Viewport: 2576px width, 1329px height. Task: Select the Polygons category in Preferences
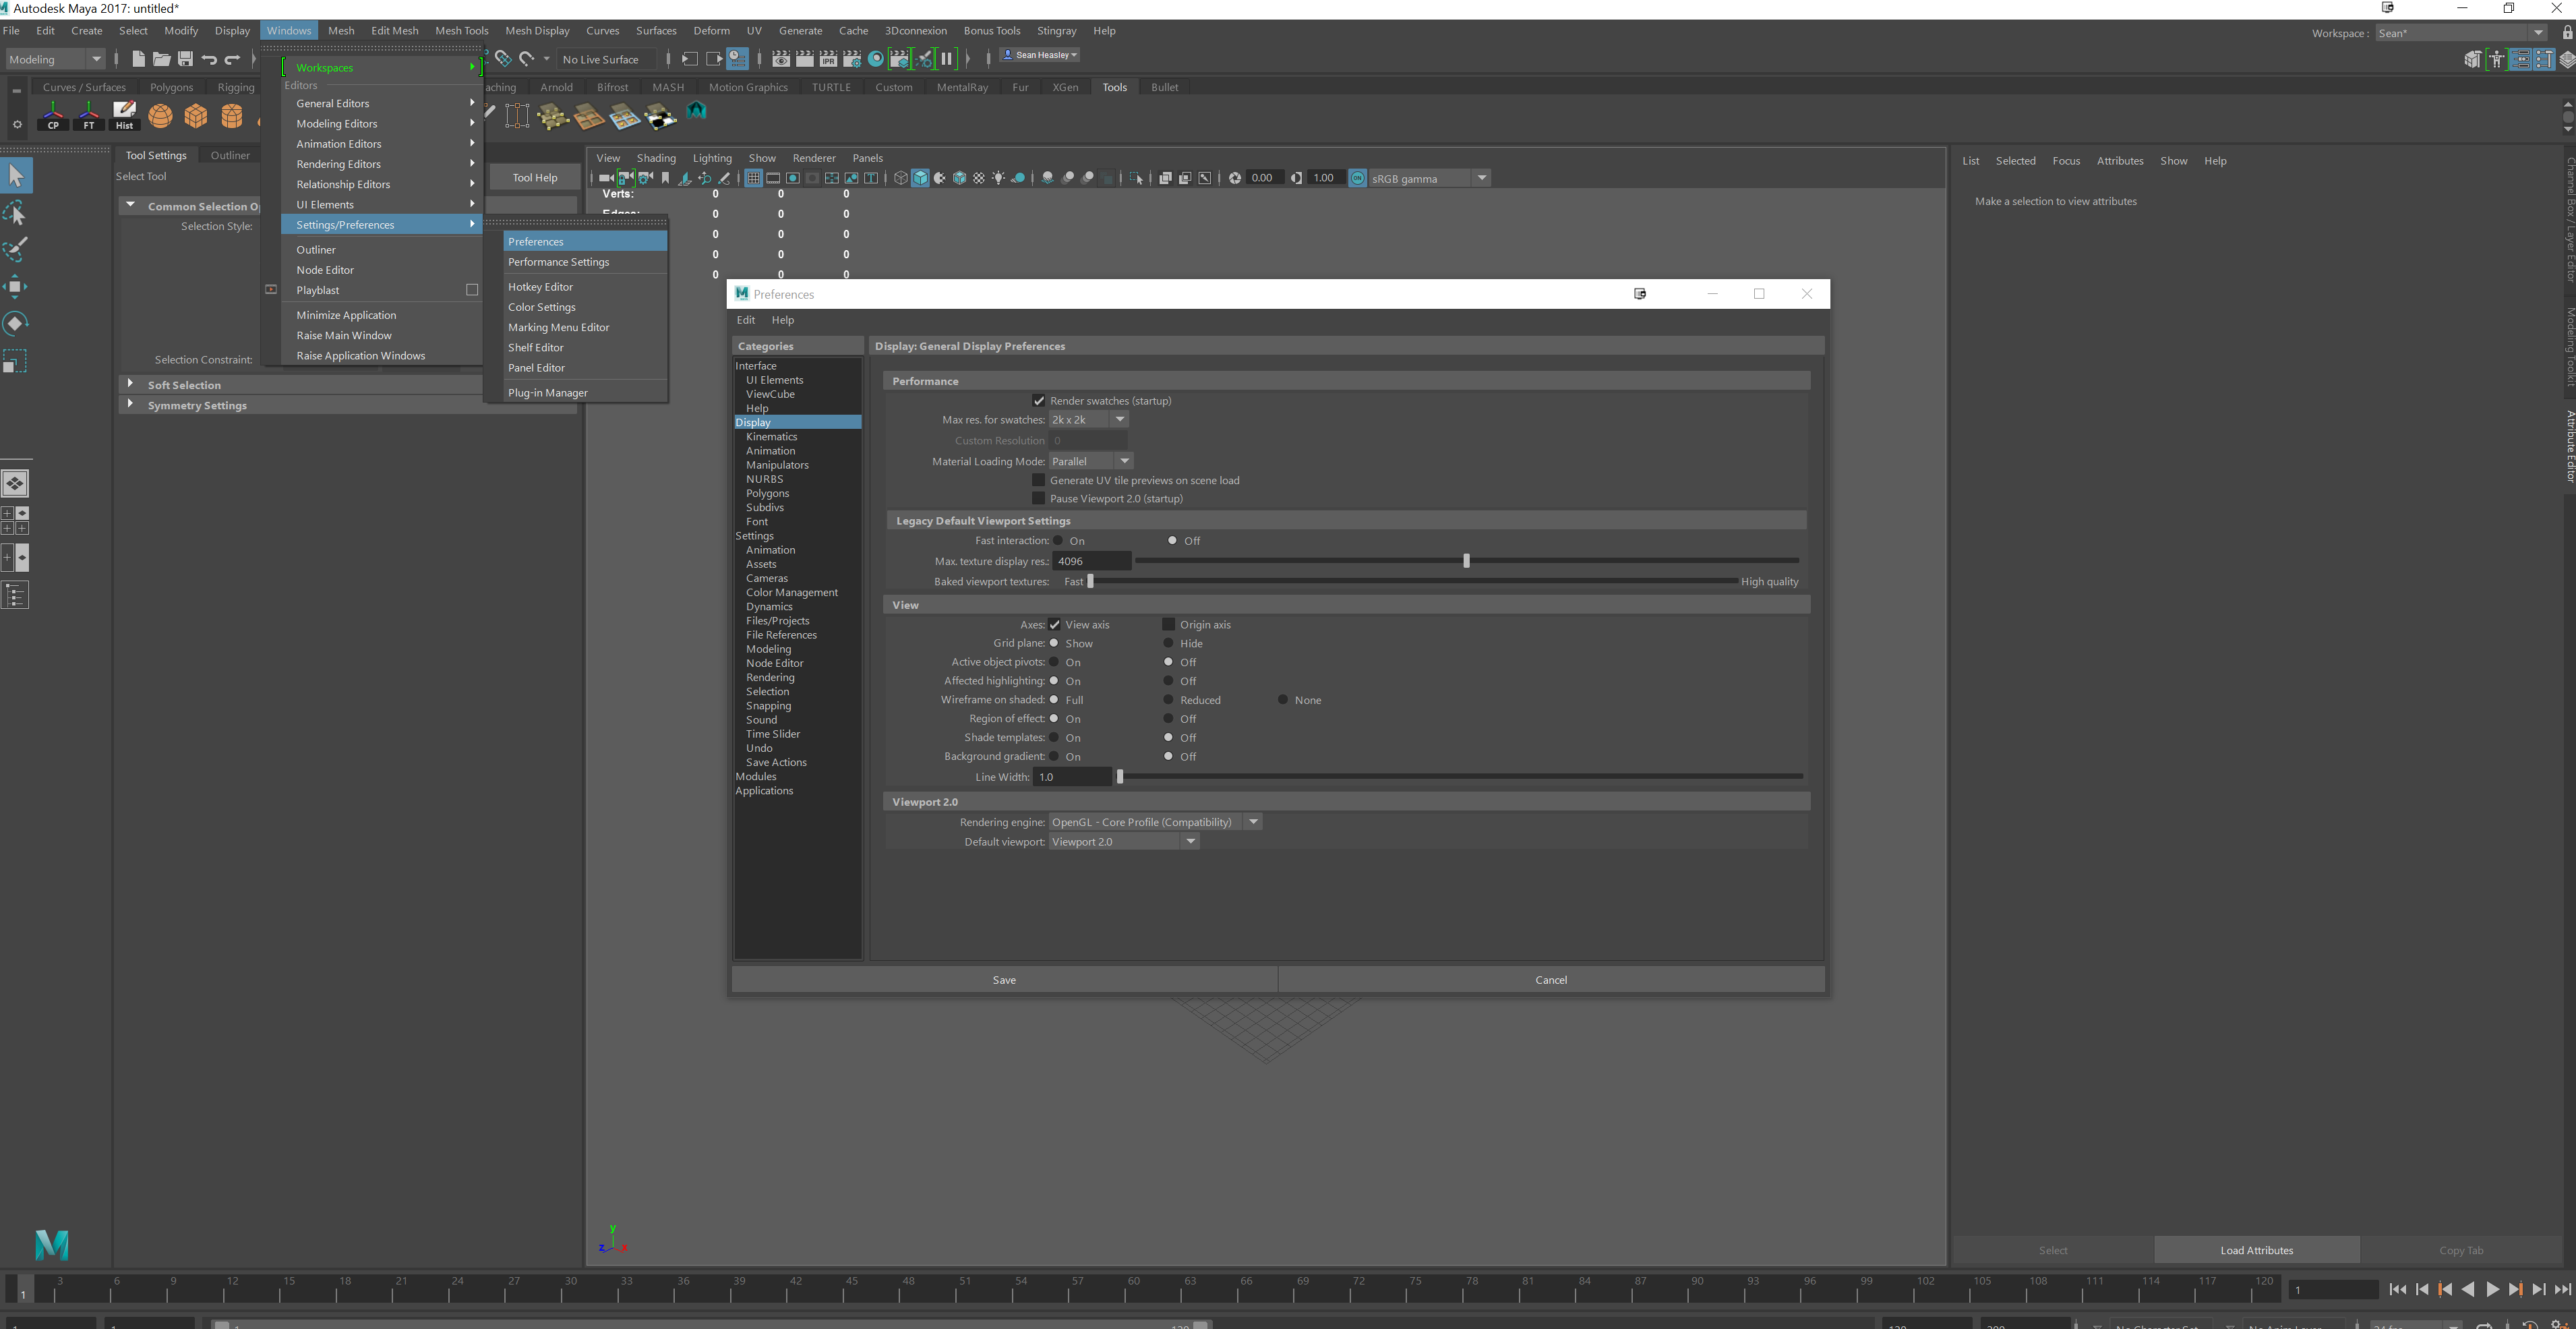(x=767, y=493)
